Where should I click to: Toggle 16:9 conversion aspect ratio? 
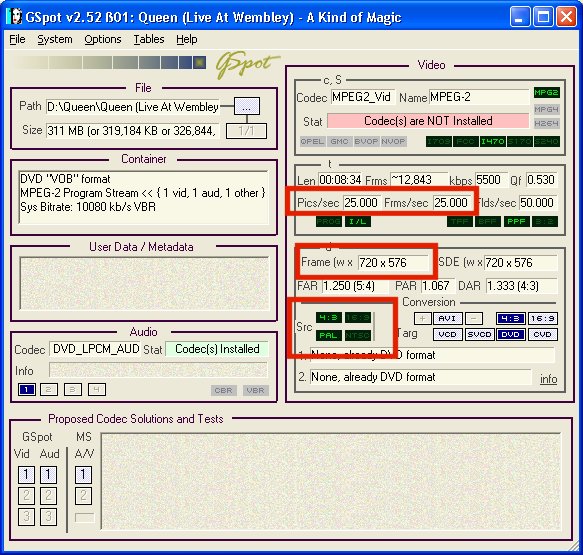(x=542, y=319)
